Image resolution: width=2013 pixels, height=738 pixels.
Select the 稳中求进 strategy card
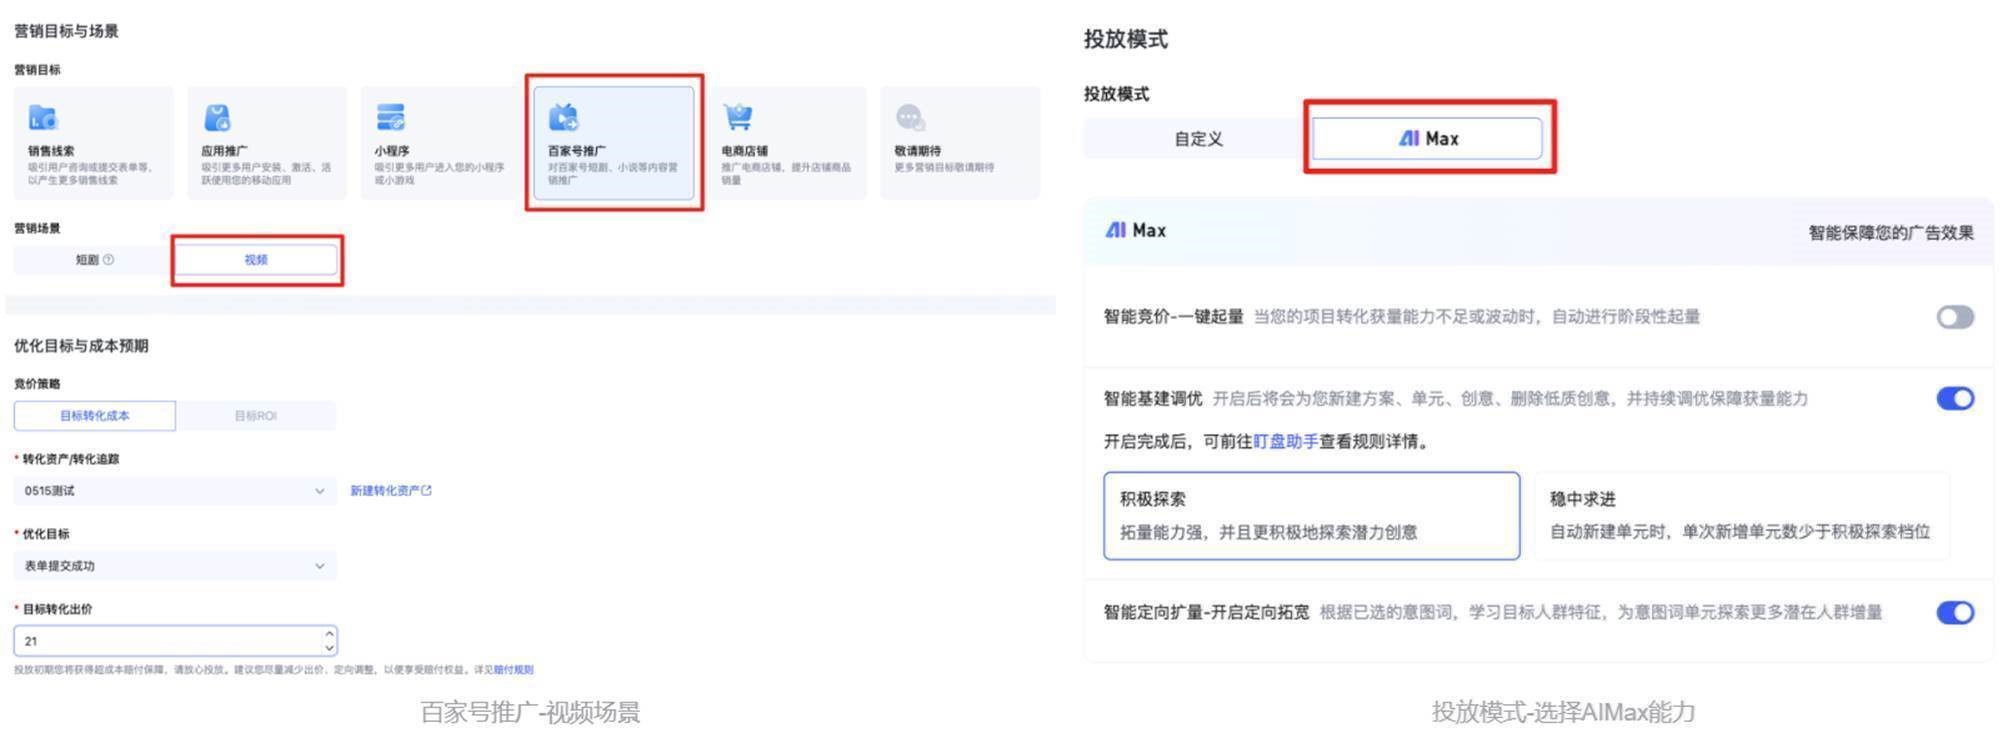pos(1740,516)
